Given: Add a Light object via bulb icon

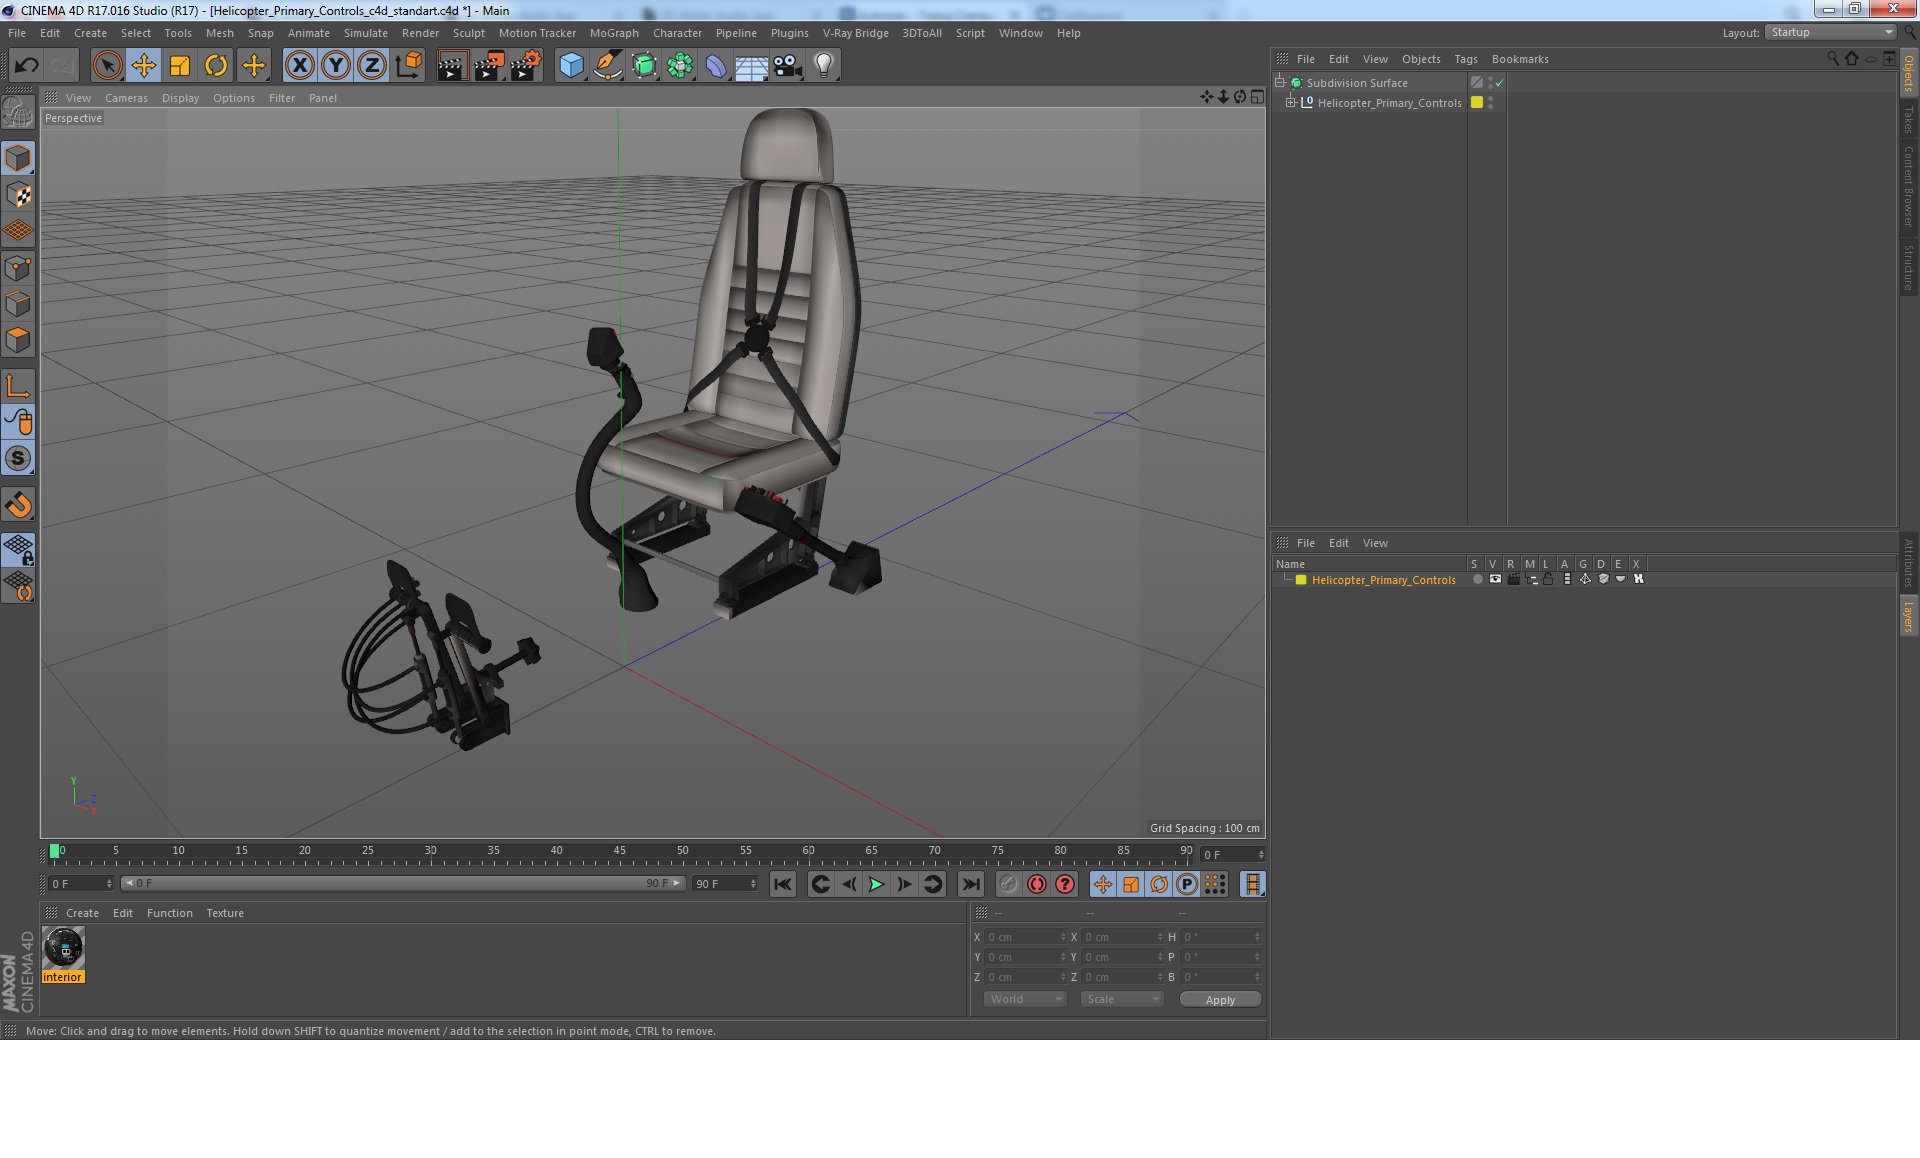Looking at the screenshot, I should (823, 66).
